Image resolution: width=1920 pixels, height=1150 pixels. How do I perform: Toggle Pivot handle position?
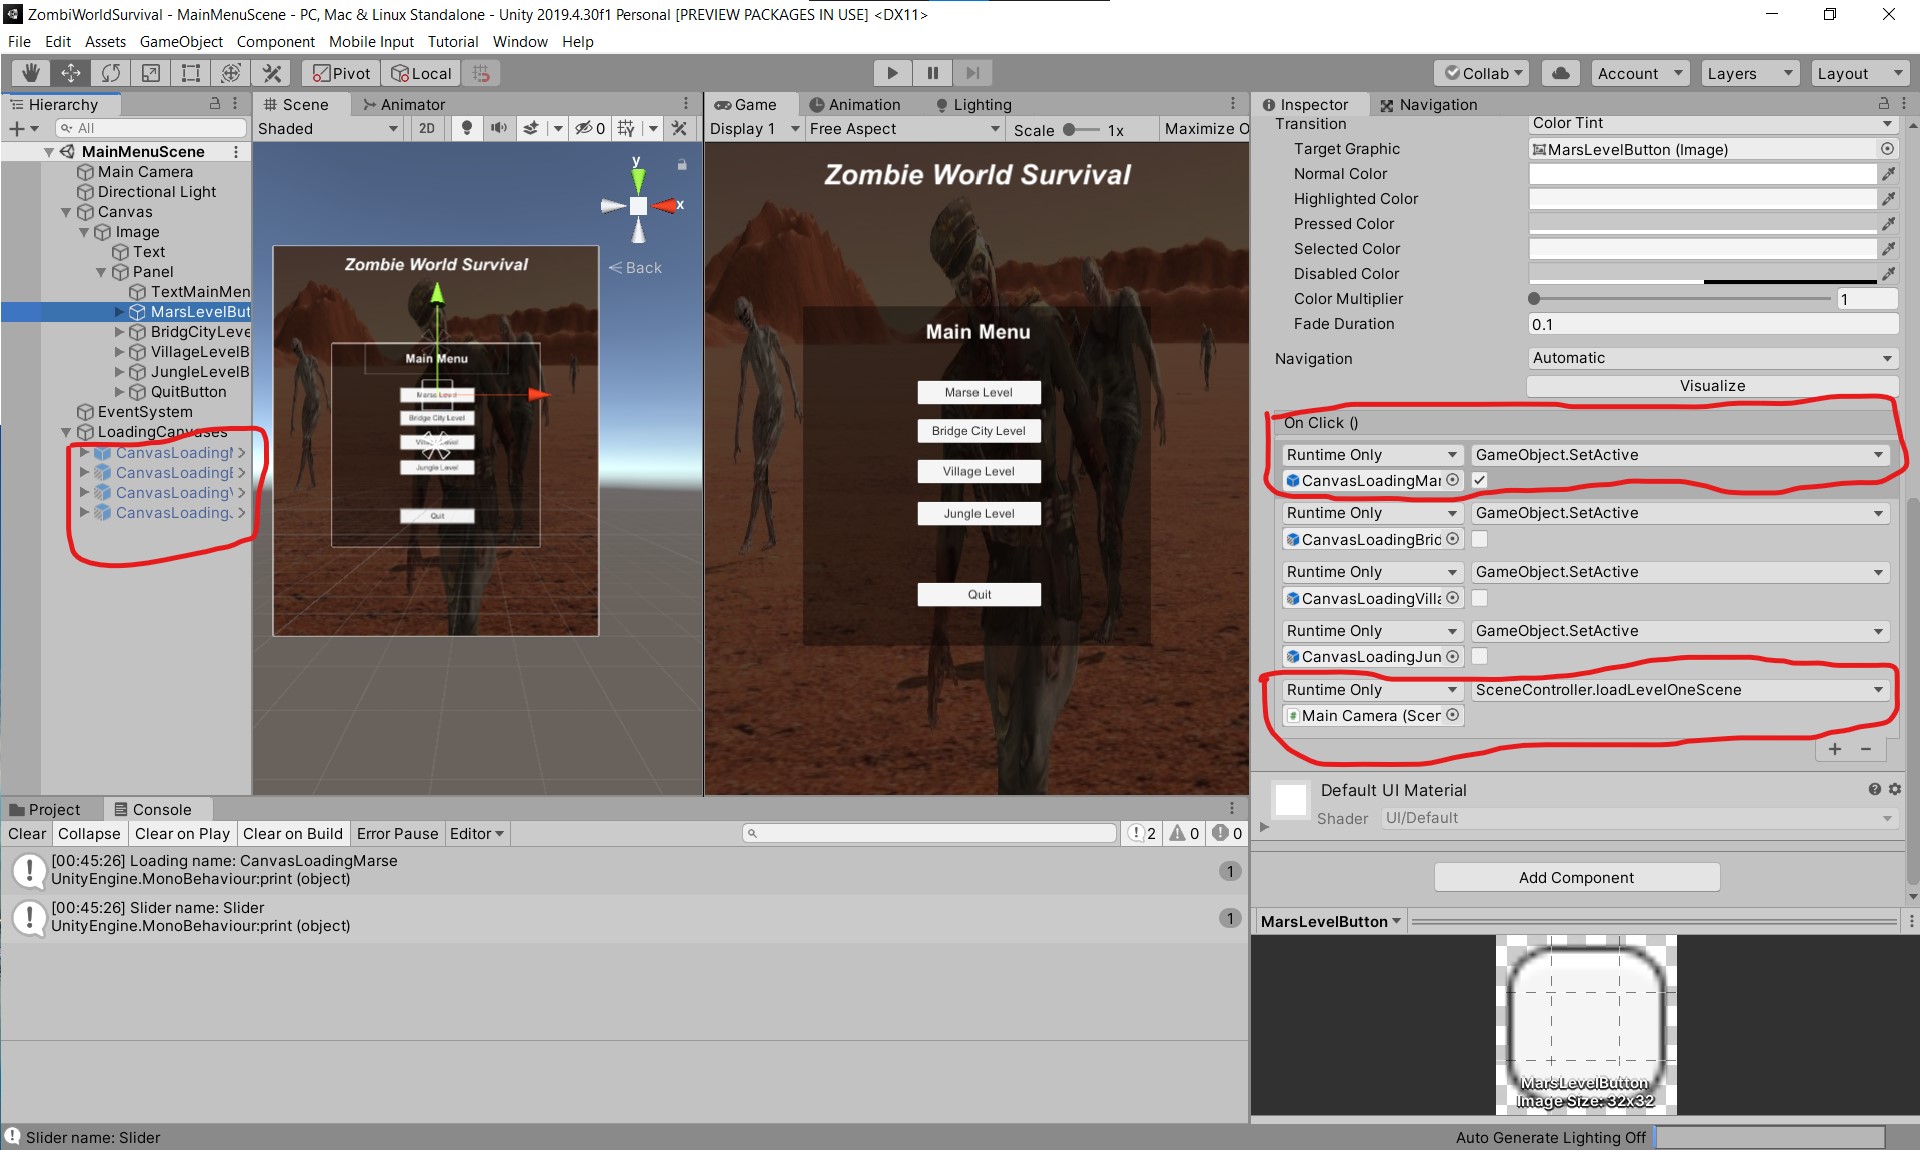click(341, 73)
